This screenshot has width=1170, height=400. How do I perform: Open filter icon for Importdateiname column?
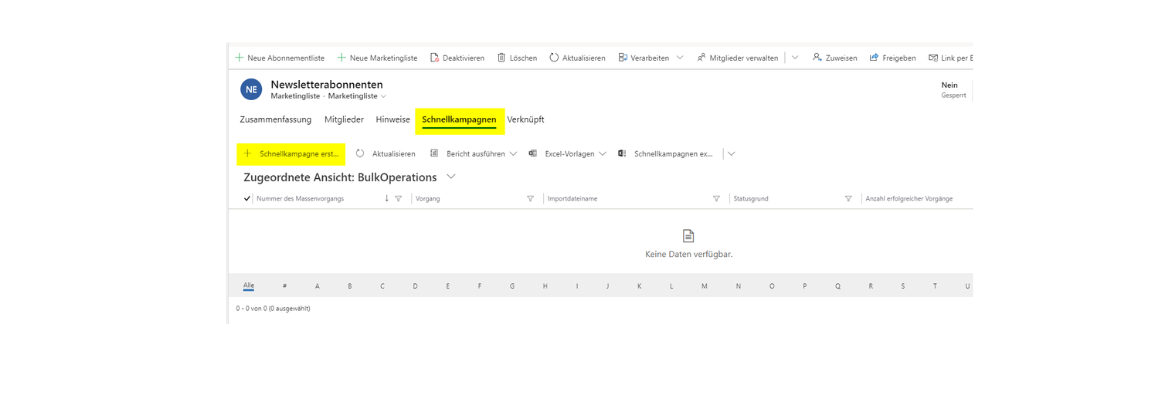[716, 199]
